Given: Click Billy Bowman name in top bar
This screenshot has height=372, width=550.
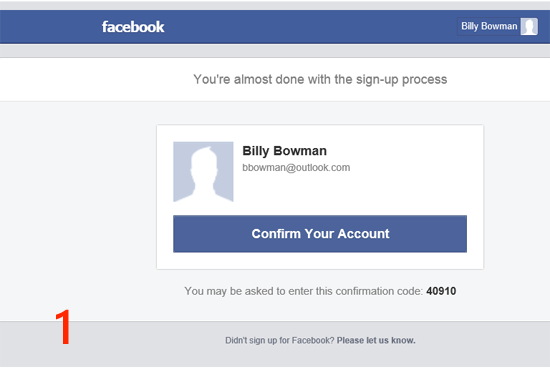Looking at the screenshot, I should tap(489, 26).
